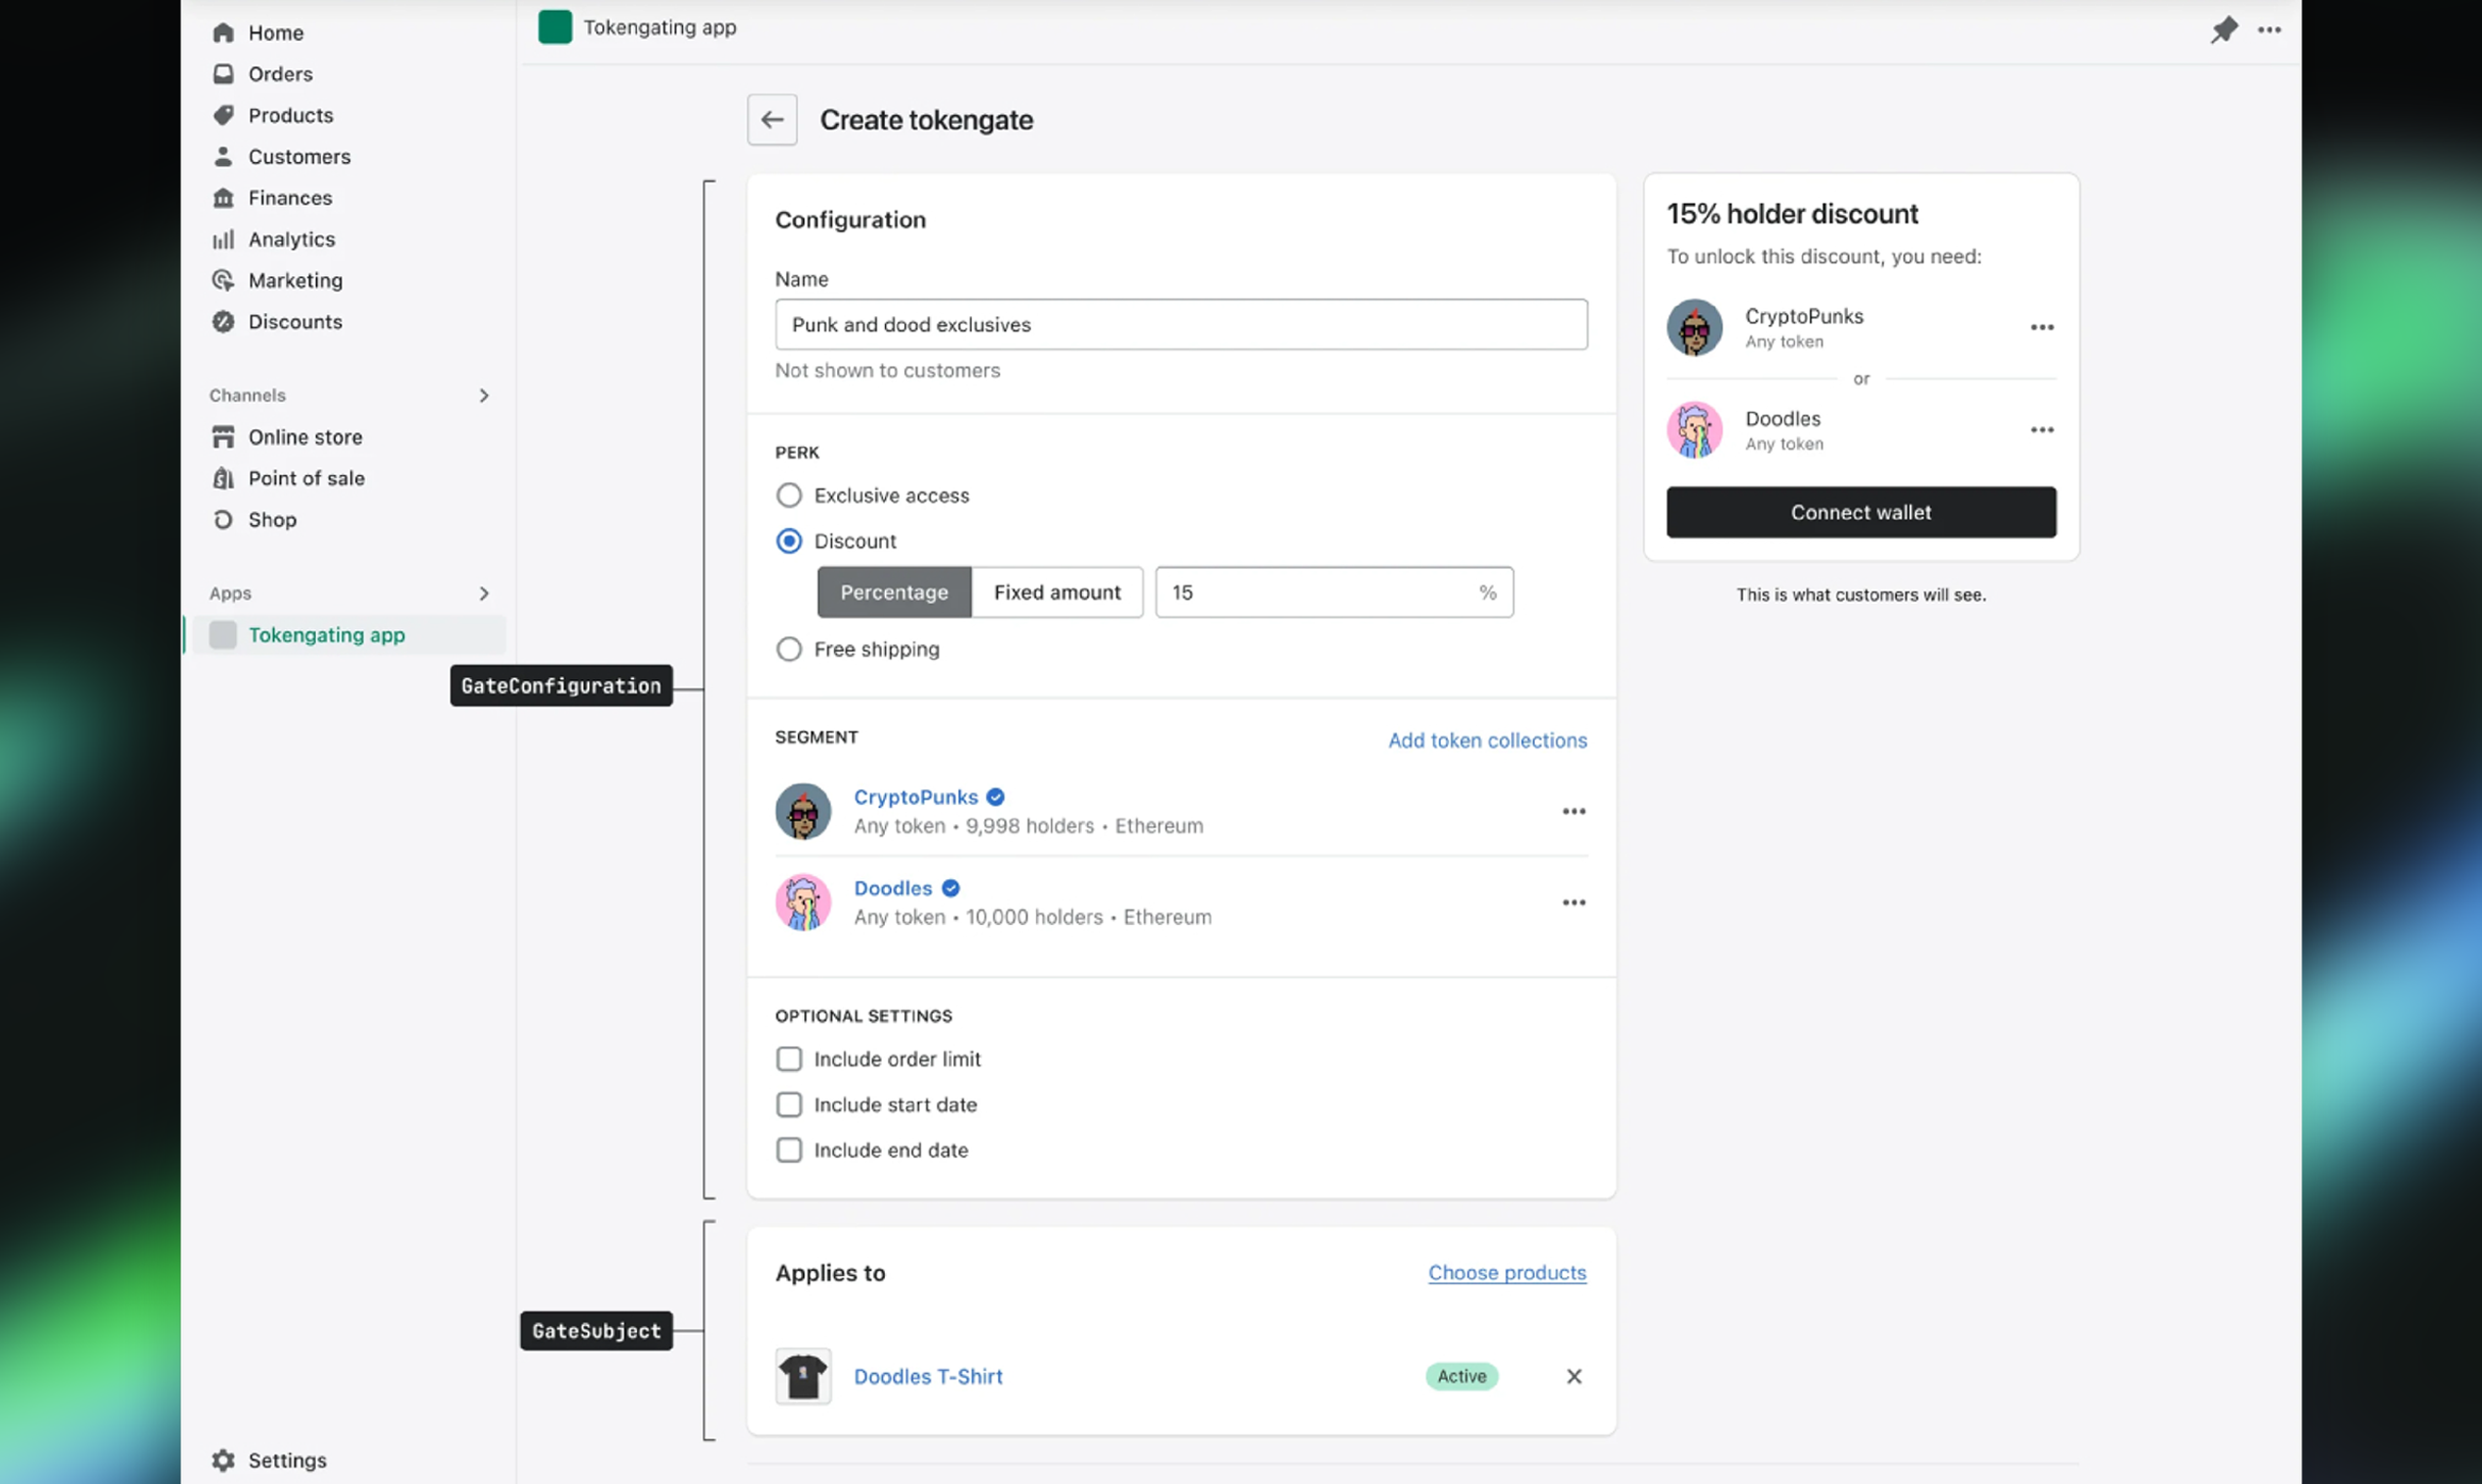Navigate to Products
Image resolution: width=2482 pixels, height=1484 pixels.
pyautogui.click(x=291, y=115)
